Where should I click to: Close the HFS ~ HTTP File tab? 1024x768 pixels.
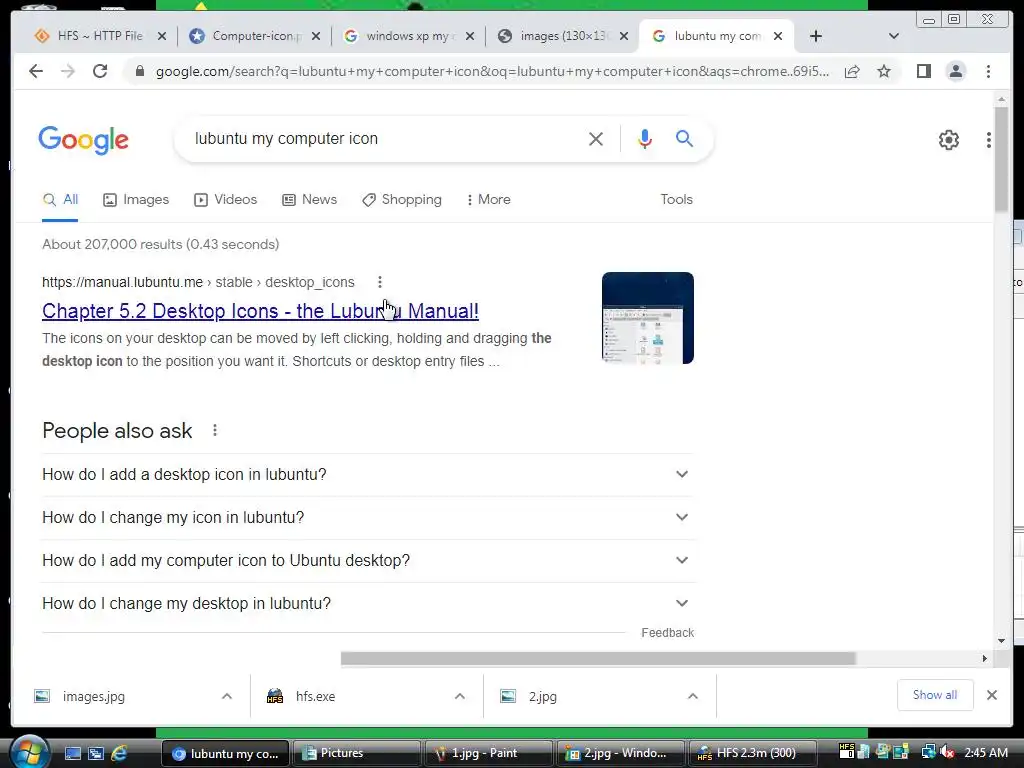(162, 37)
